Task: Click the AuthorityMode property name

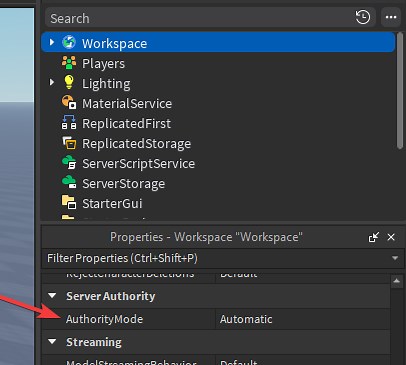Action: click(104, 319)
